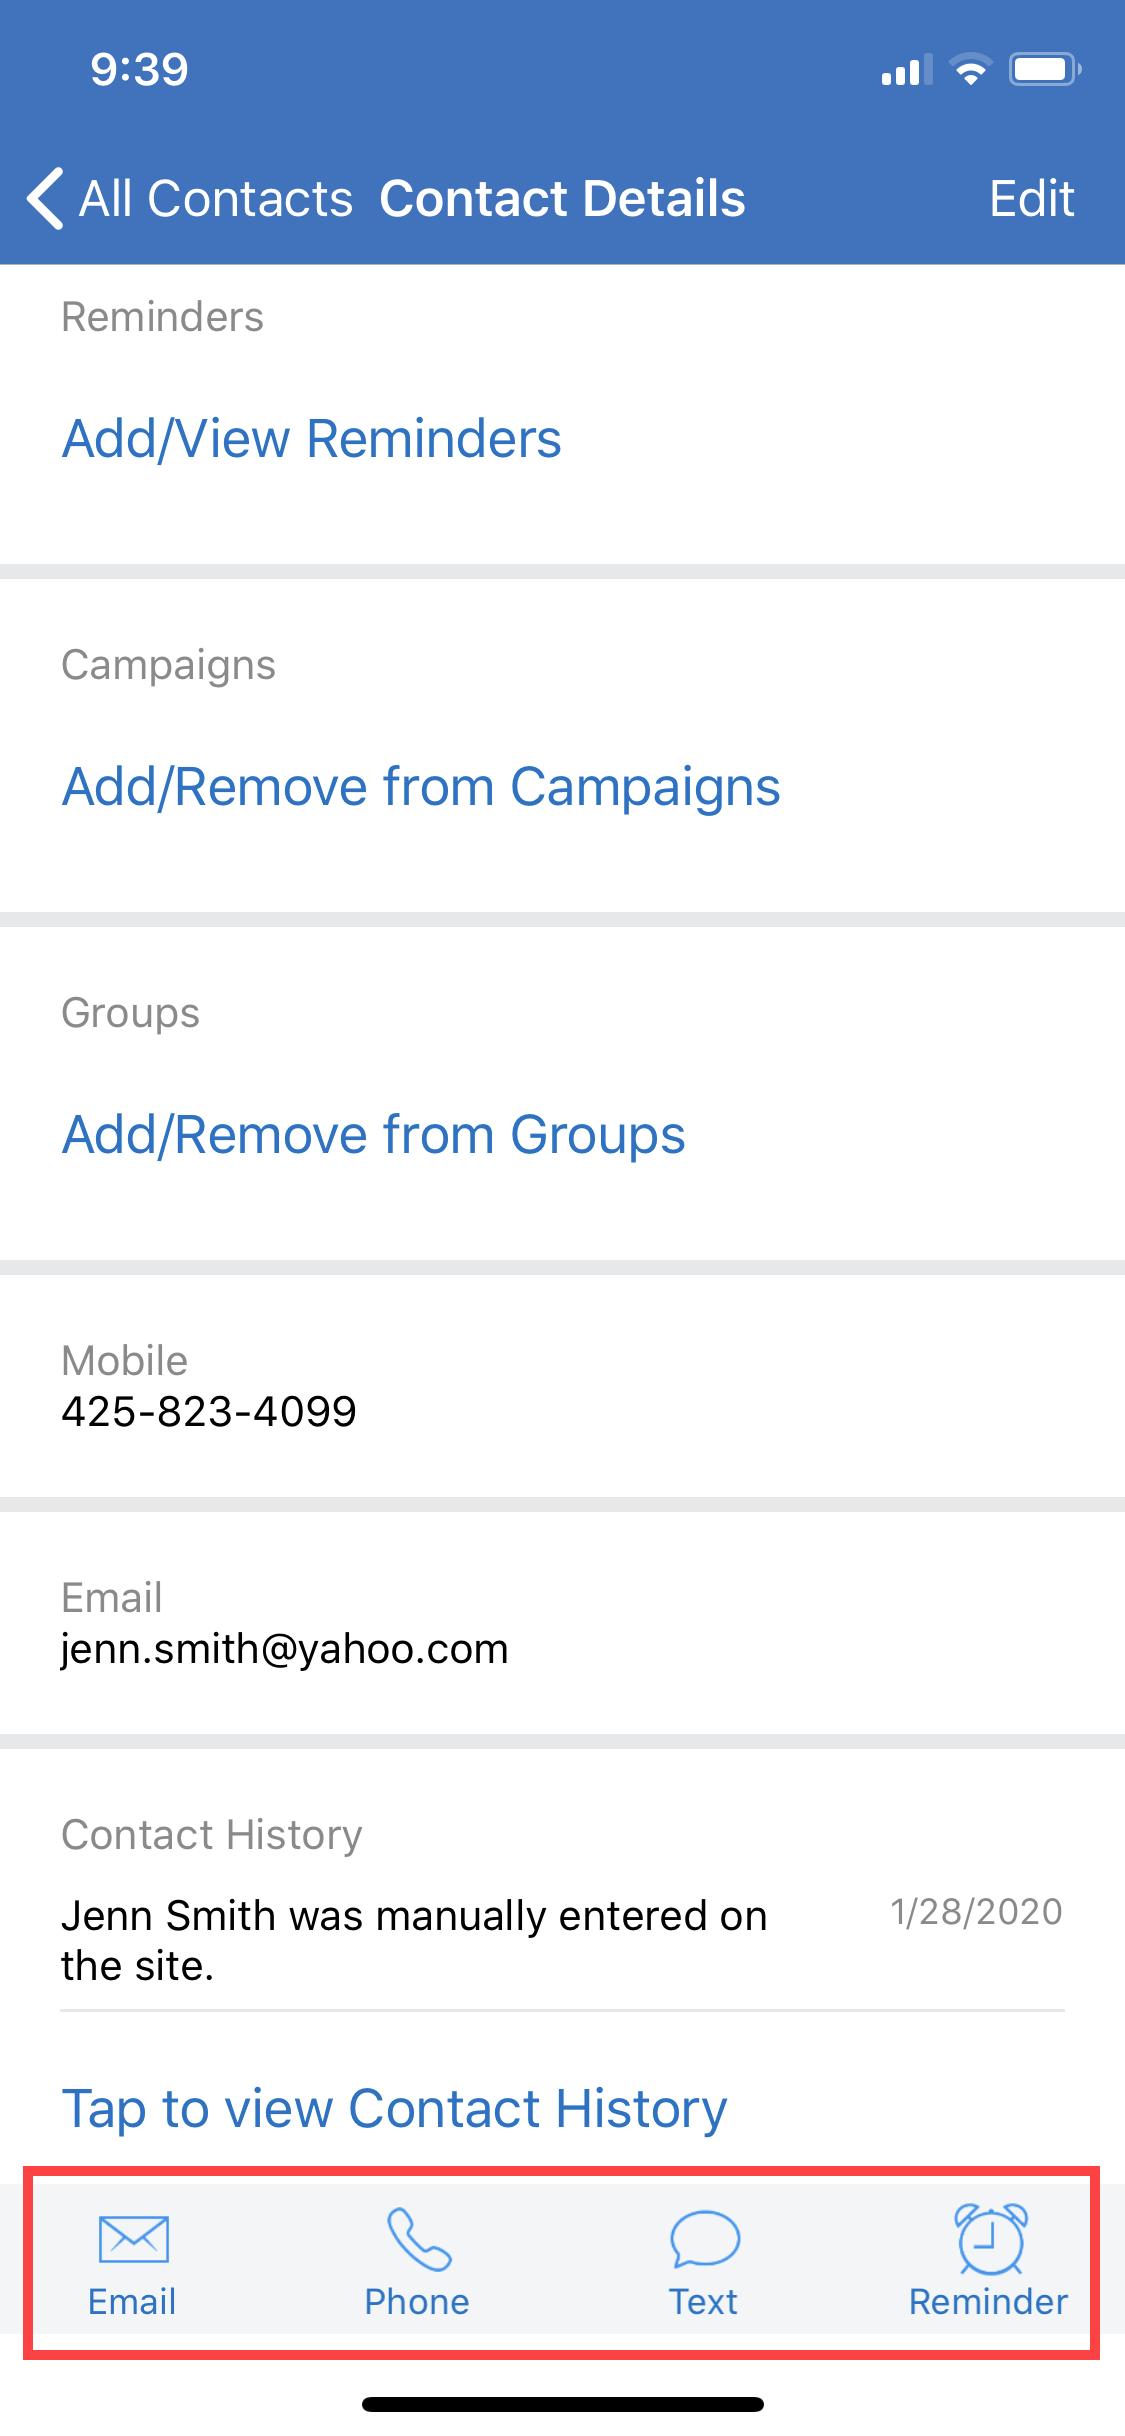Tap the cellular signal bars icon

[x=906, y=70]
